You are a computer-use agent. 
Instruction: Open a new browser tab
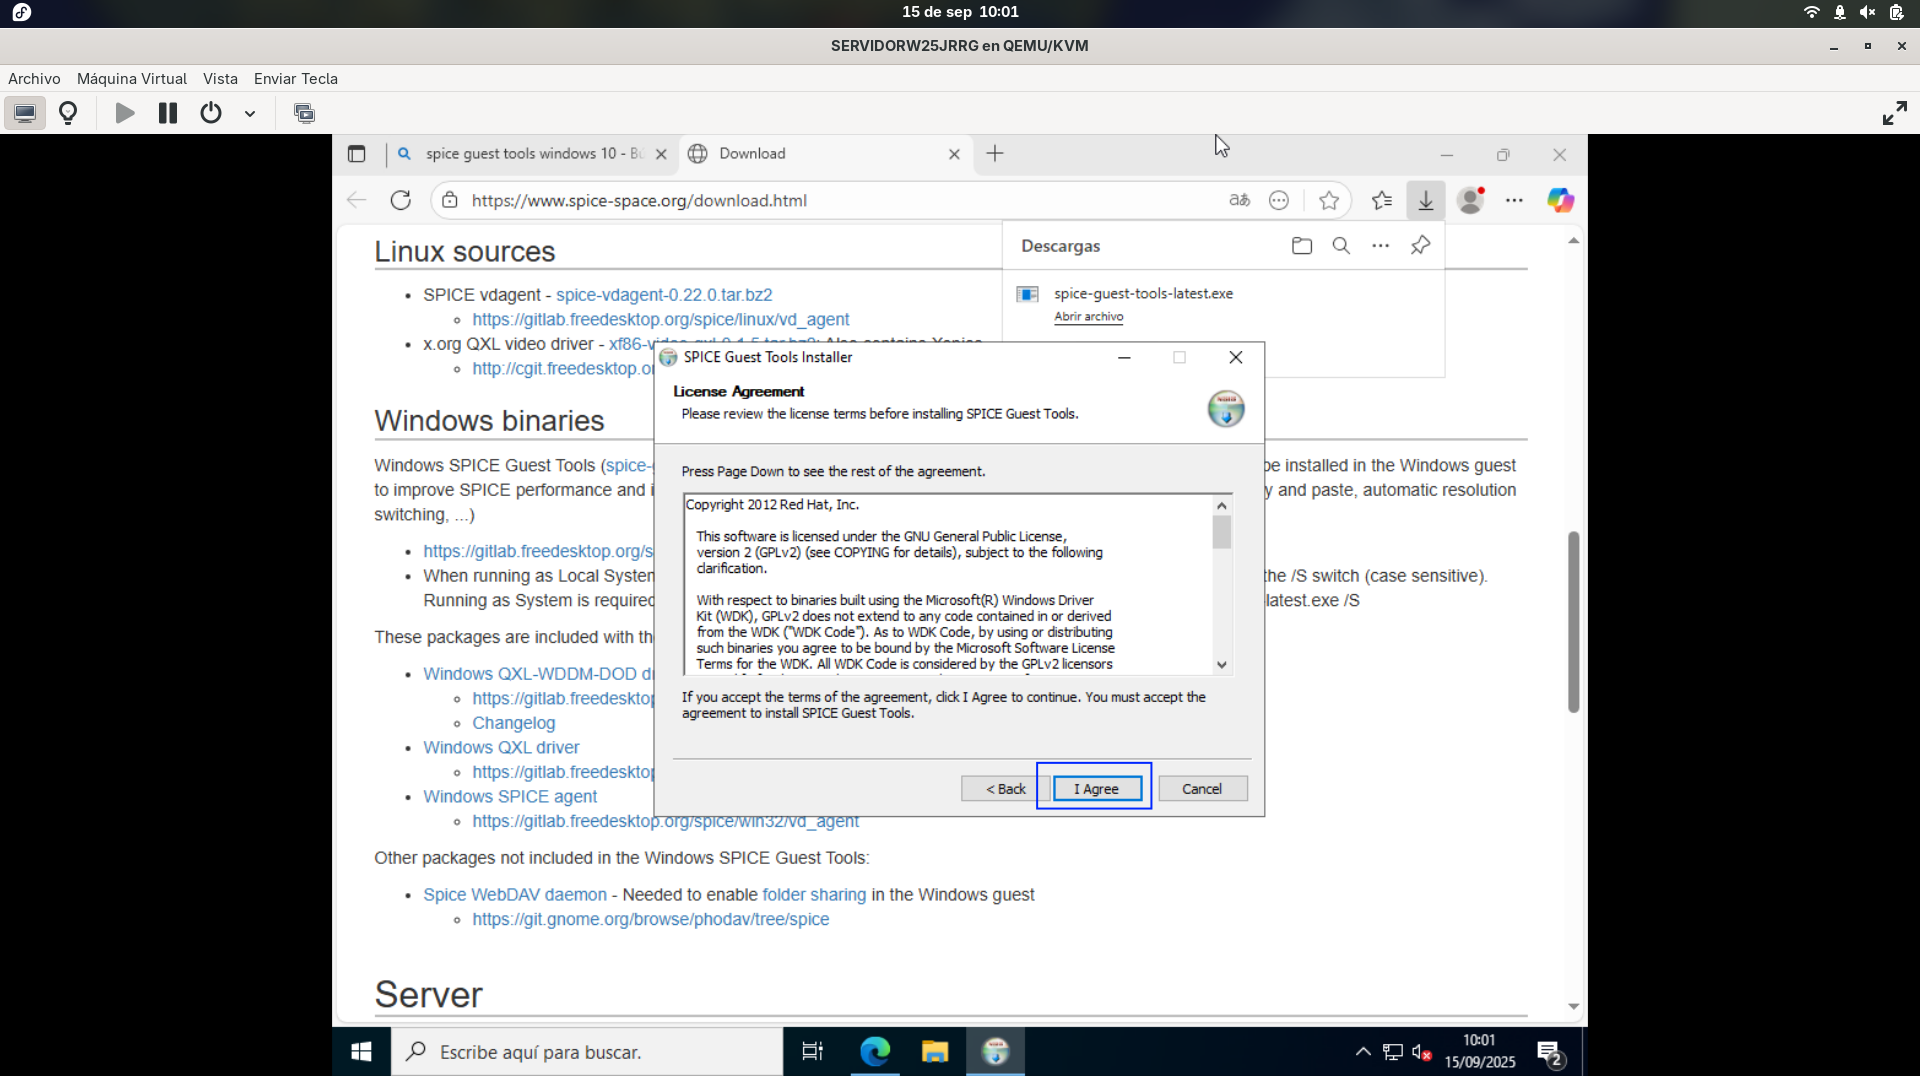(x=995, y=153)
